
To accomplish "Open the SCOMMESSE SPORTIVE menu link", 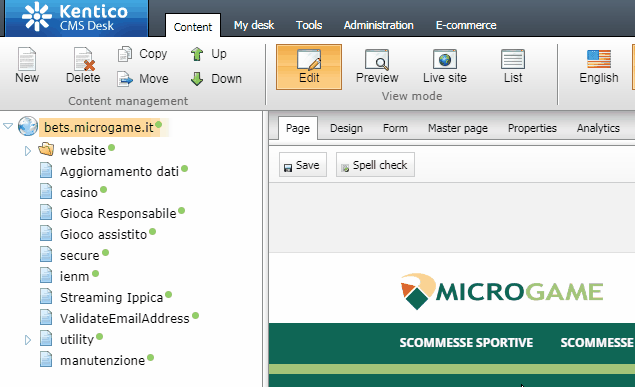I will (466, 342).
